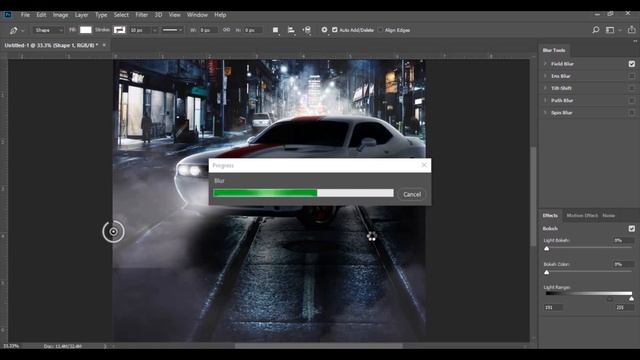The height and width of the screenshot is (360, 640).
Task: Close the Progress dialog with X
Action: click(x=424, y=165)
